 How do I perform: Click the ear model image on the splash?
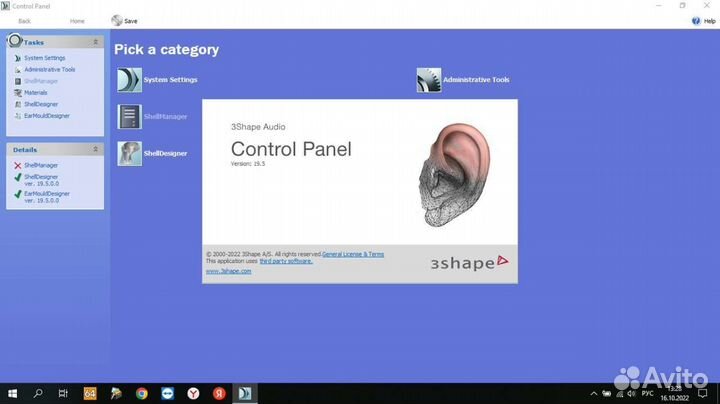(454, 174)
